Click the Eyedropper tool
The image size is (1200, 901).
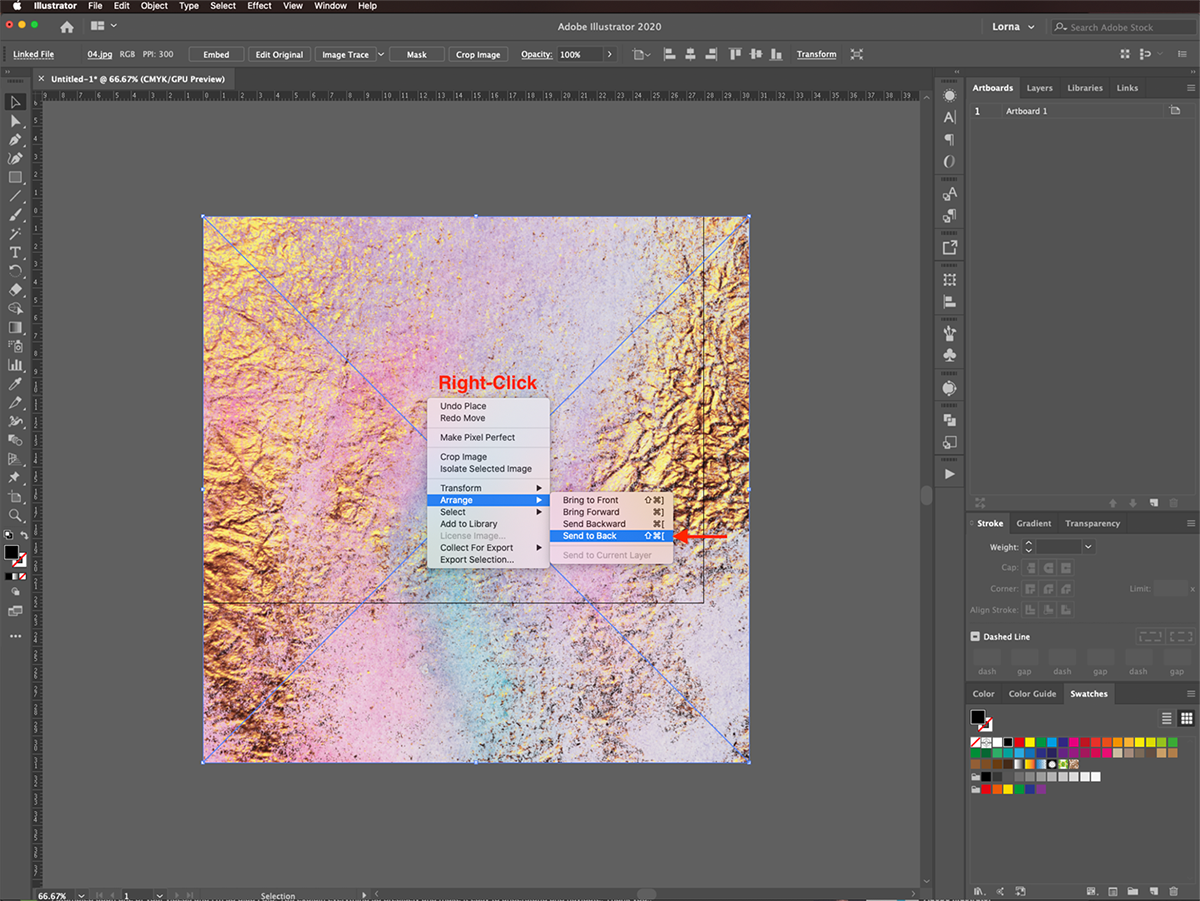(15, 384)
